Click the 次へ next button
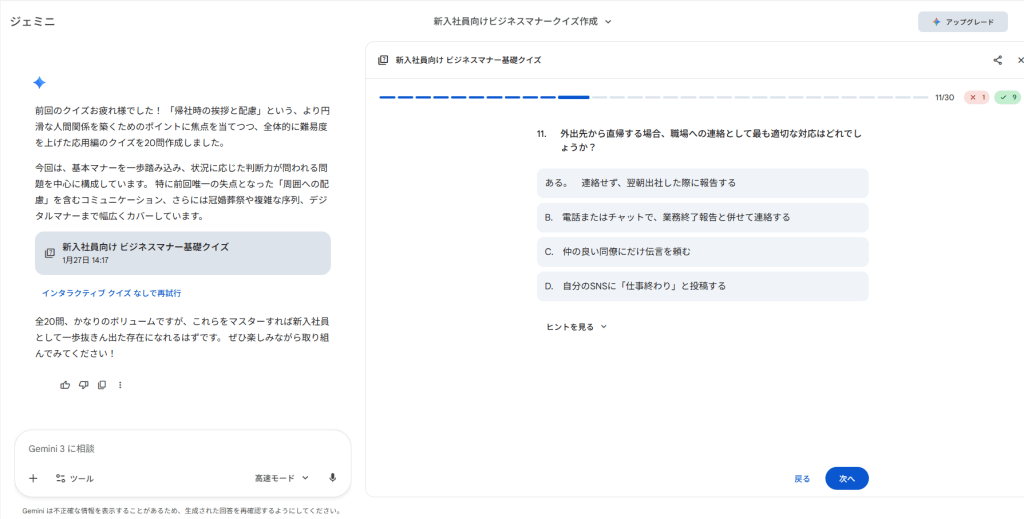The height and width of the screenshot is (519, 1024). (846, 479)
